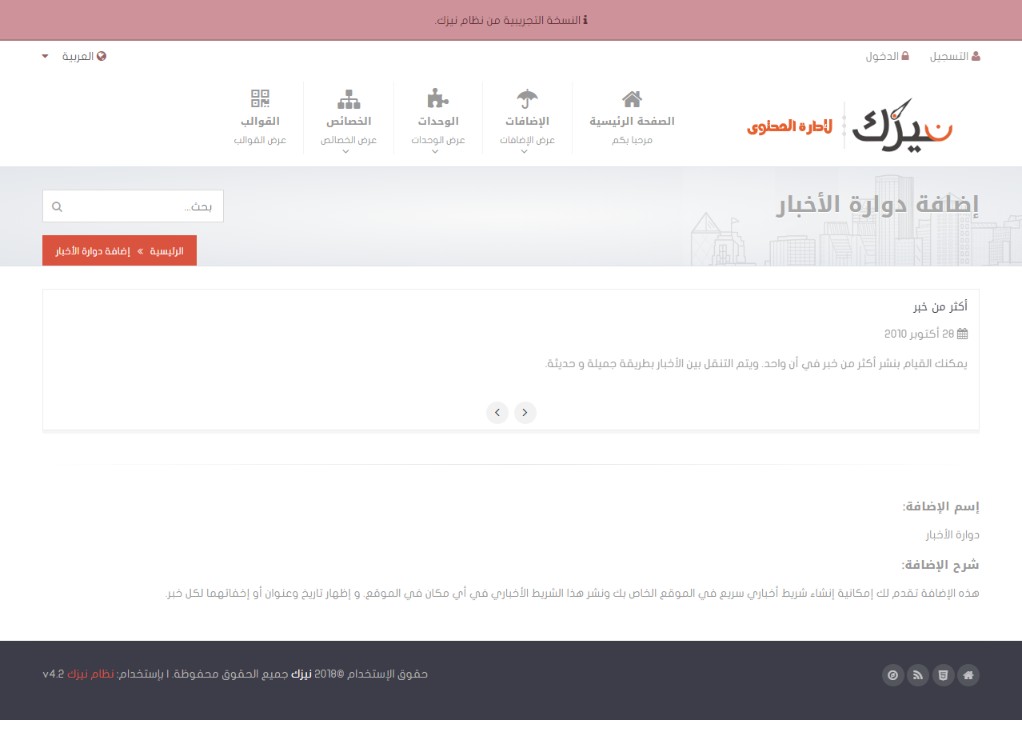This screenshot has height=736, width=1022.
Task: Open the الوحدات menu item
Action: (x=438, y=121)
